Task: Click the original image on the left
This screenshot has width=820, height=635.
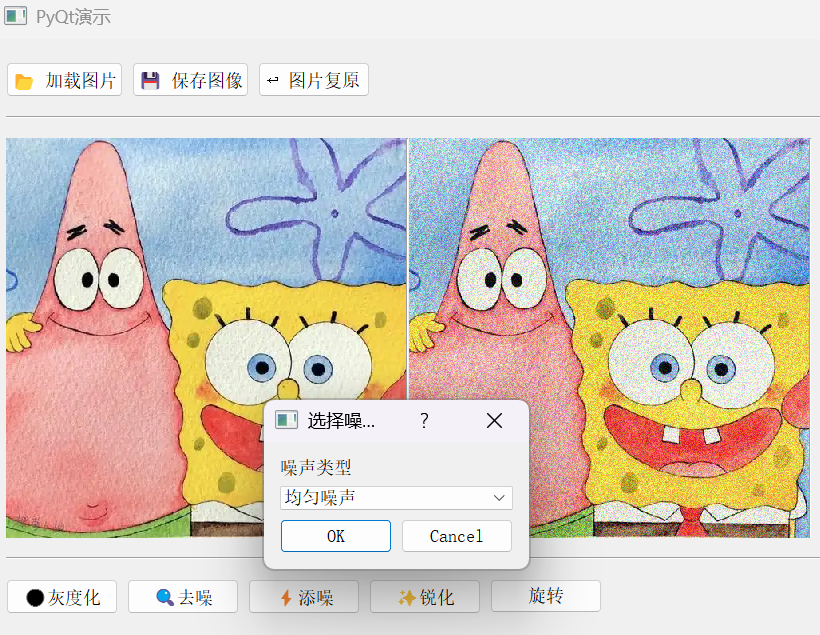Action: (206, 338)
